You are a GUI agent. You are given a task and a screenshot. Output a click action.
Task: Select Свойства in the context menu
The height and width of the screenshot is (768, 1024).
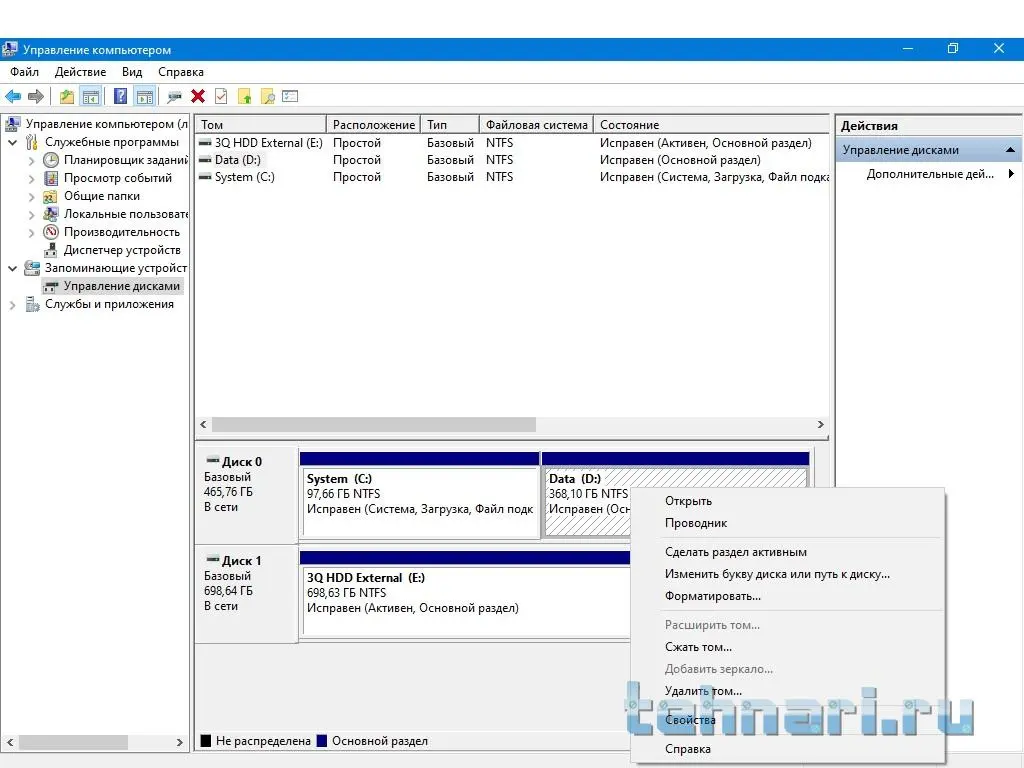[690, 720]
